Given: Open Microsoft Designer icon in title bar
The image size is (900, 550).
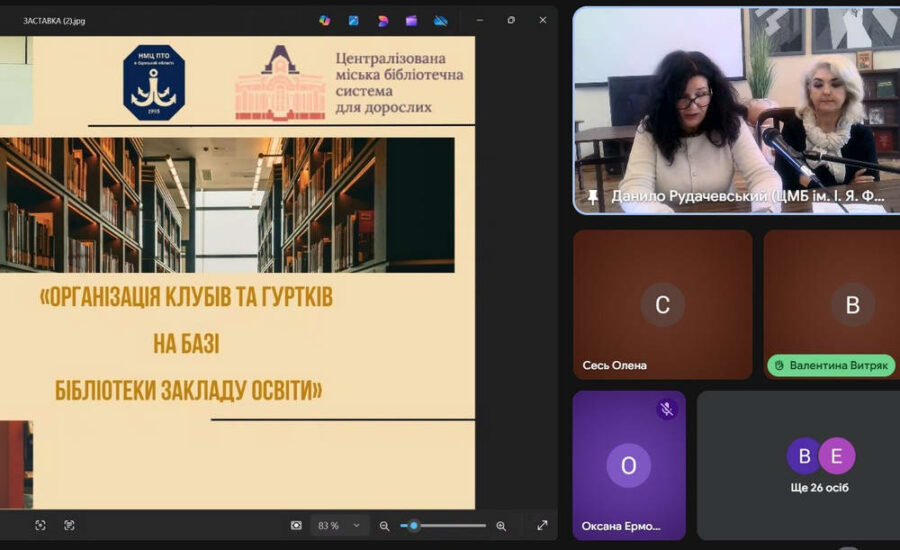Looking at the screenshot, I should 382,20.
